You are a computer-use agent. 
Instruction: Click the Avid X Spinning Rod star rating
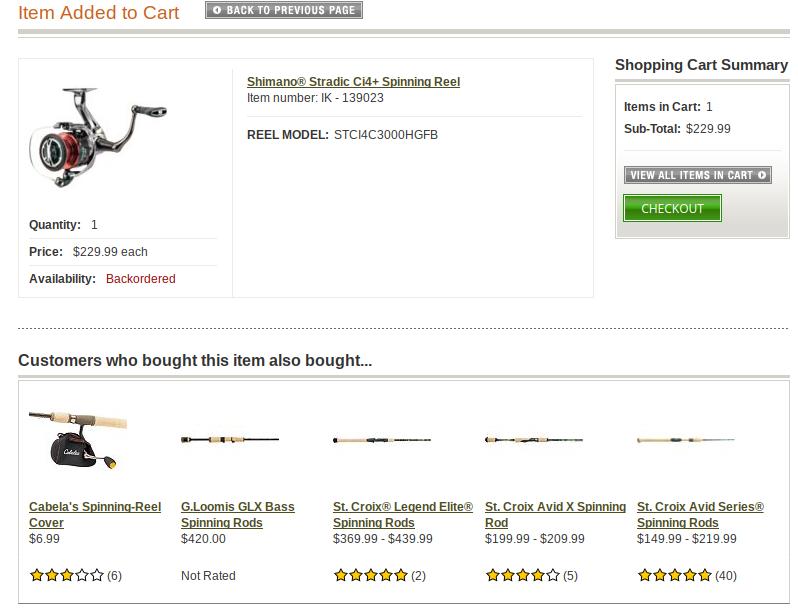click(522, 576)
